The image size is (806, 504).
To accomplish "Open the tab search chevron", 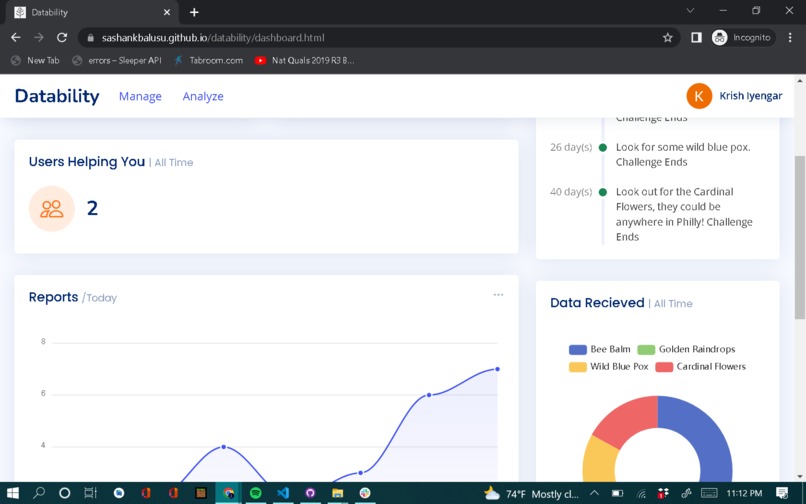I will click(x=690, y=11).
